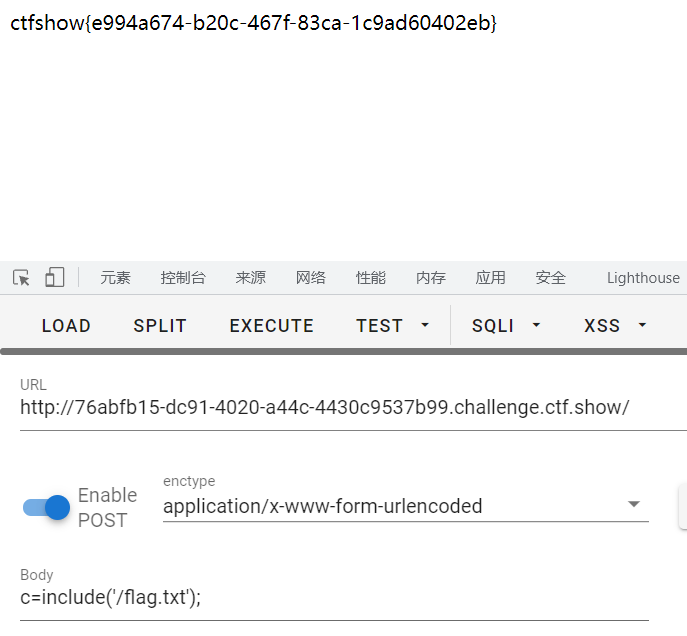Open the 控制台 tab
The image size is (687, 636).
click(183, 278)
